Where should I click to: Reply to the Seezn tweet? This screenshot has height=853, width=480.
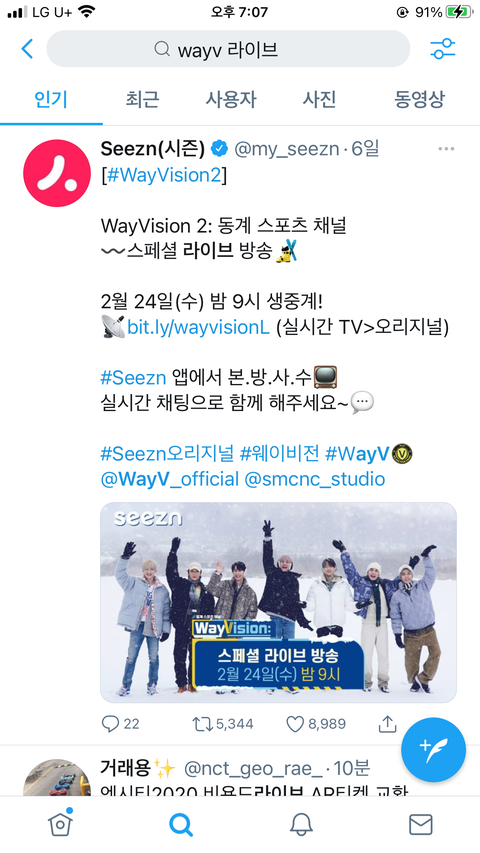(110, 724)
